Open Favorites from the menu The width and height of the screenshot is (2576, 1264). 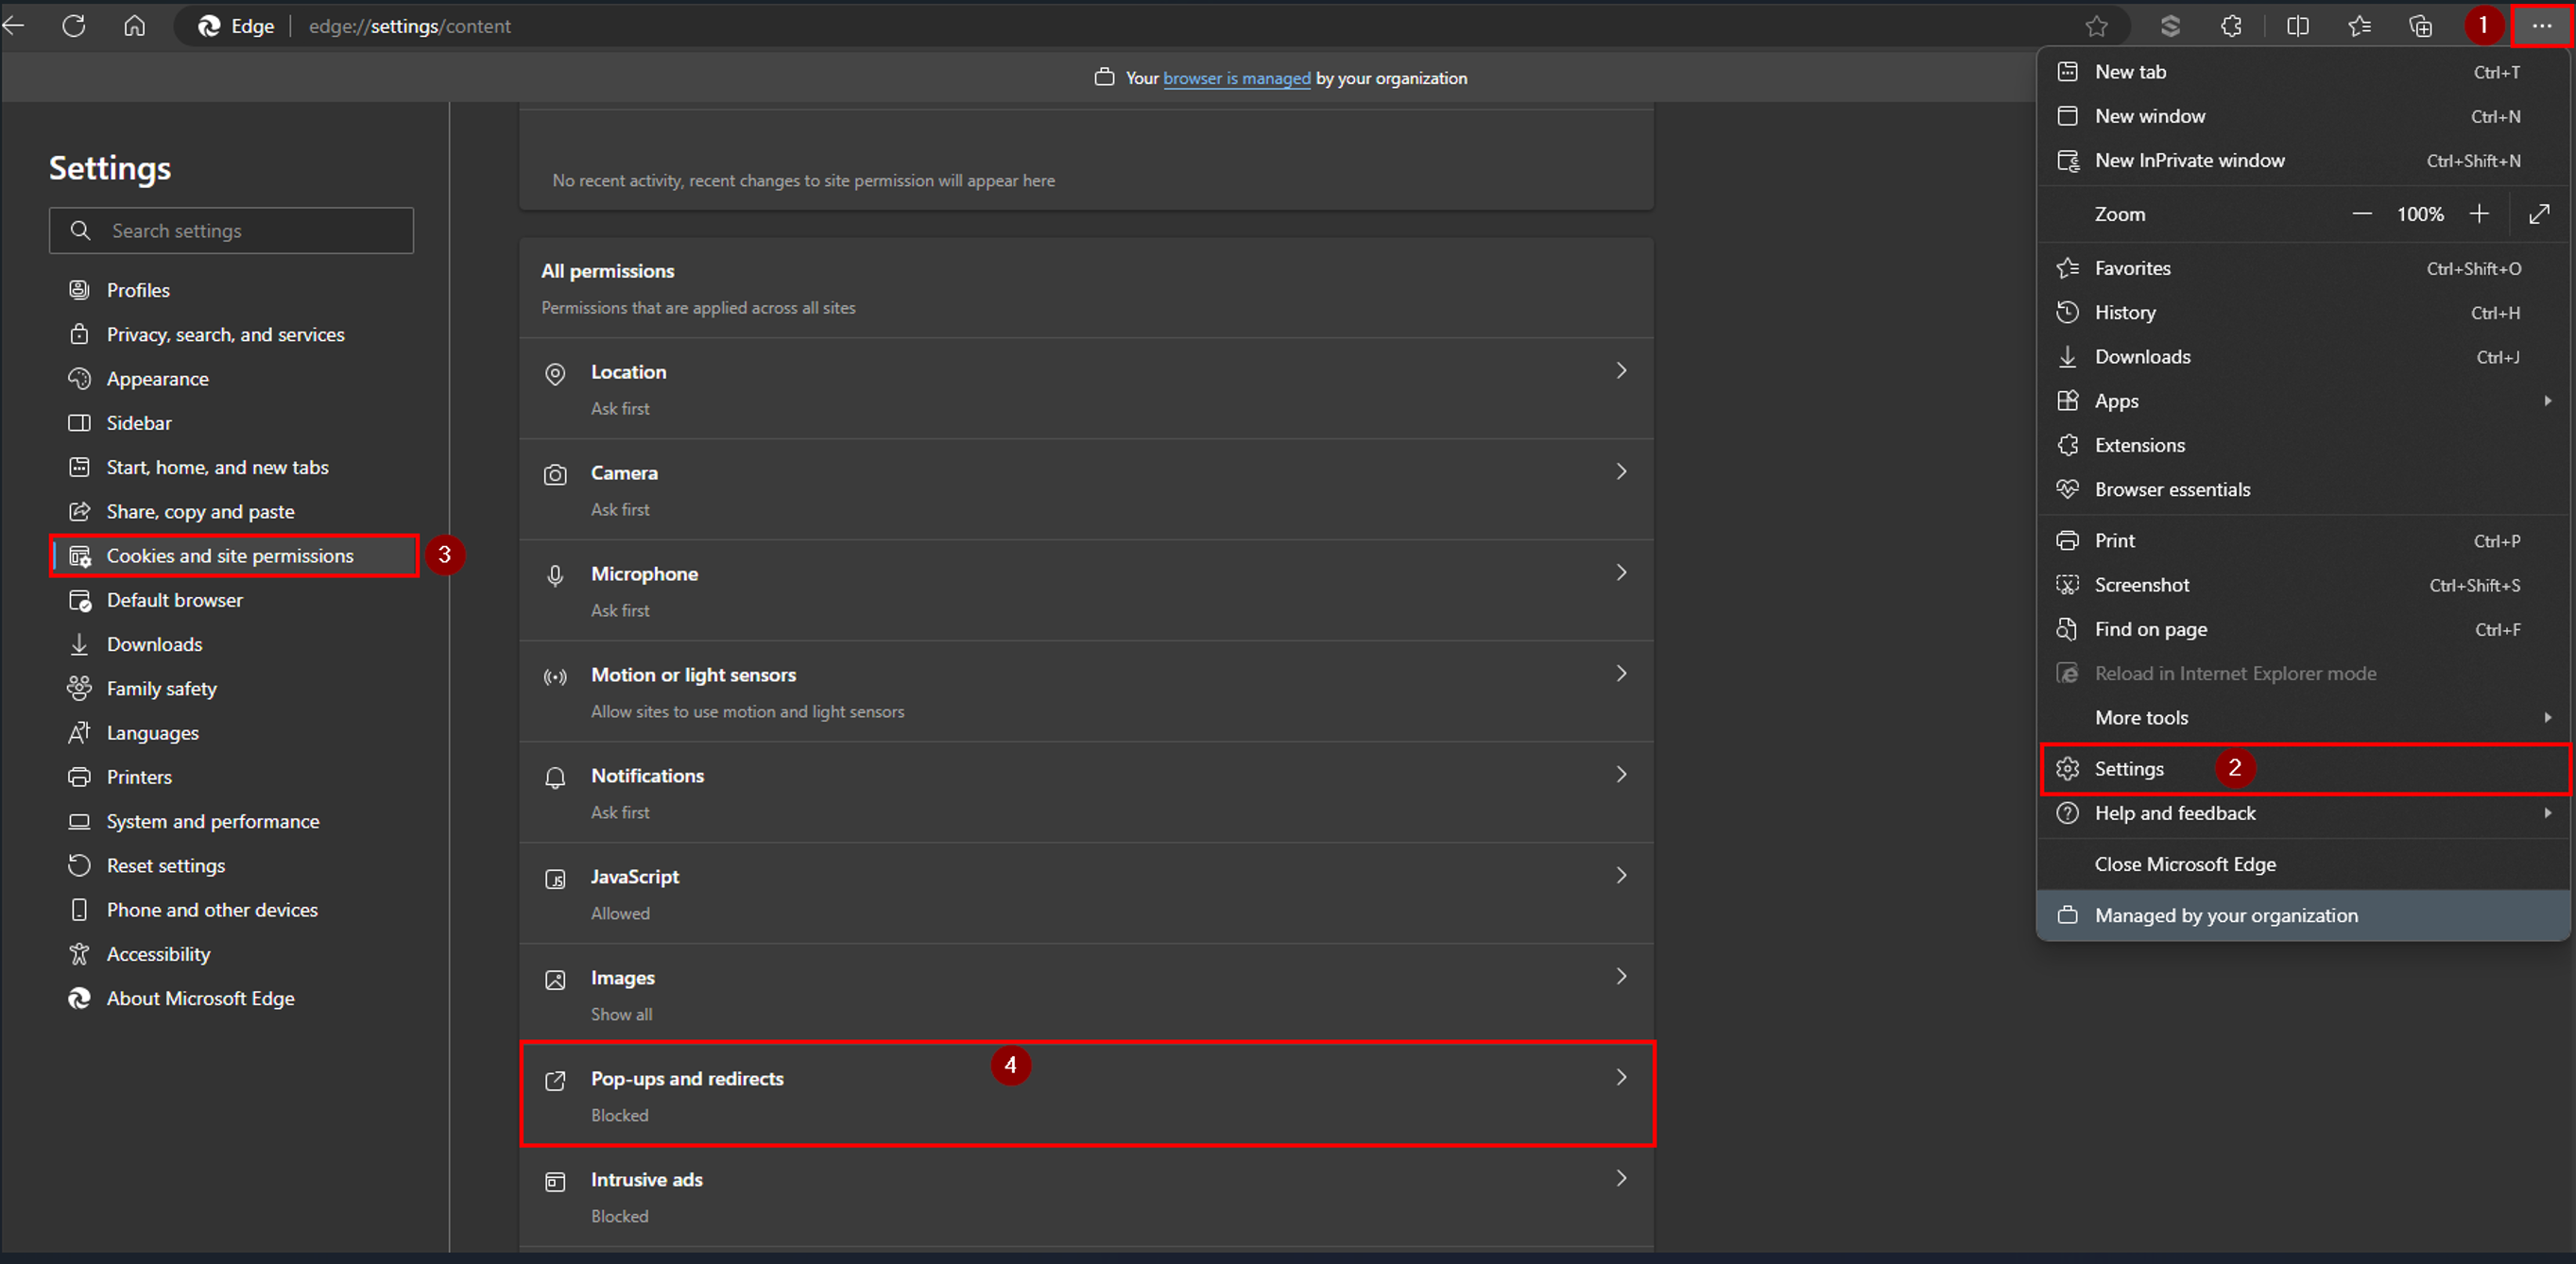tap(2303, 268)
